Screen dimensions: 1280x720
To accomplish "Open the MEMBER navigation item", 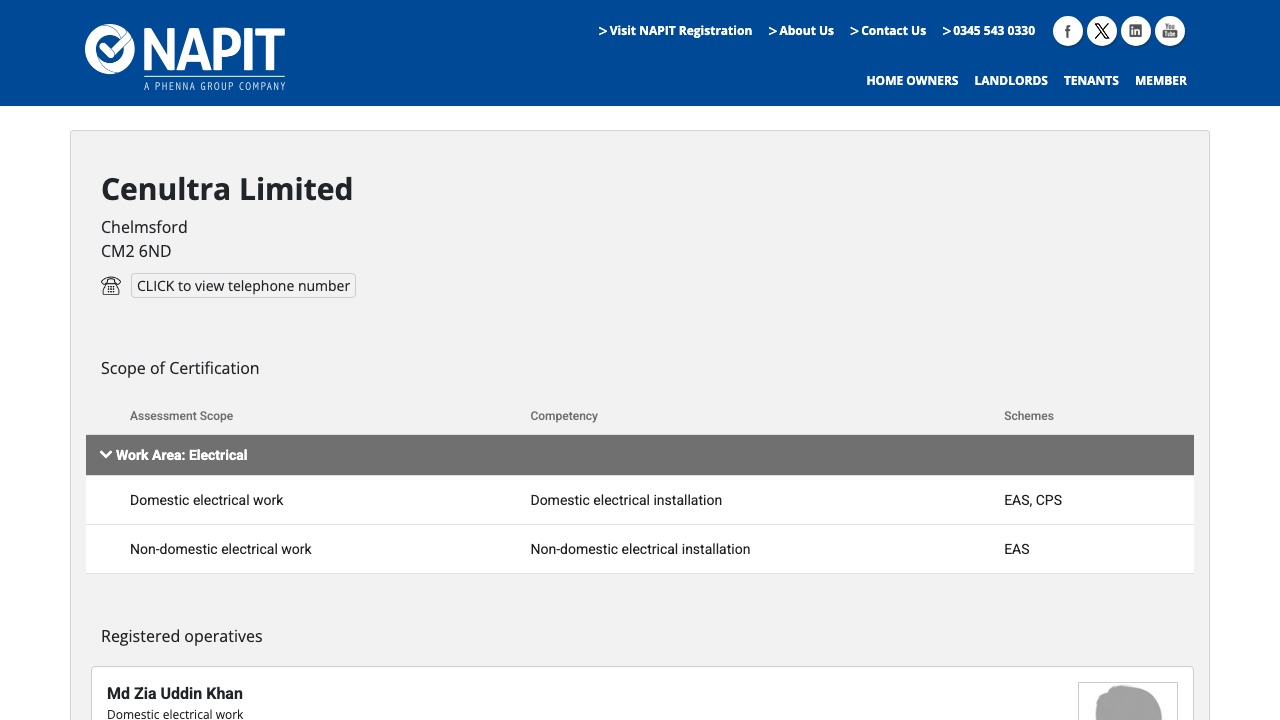I will [x=1160, y=80].
